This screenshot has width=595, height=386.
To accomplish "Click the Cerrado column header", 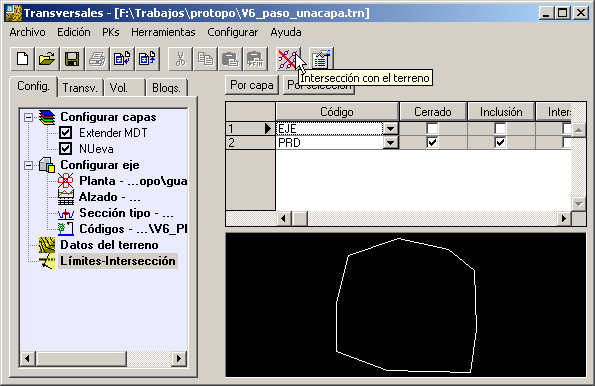I will [433, 112].
